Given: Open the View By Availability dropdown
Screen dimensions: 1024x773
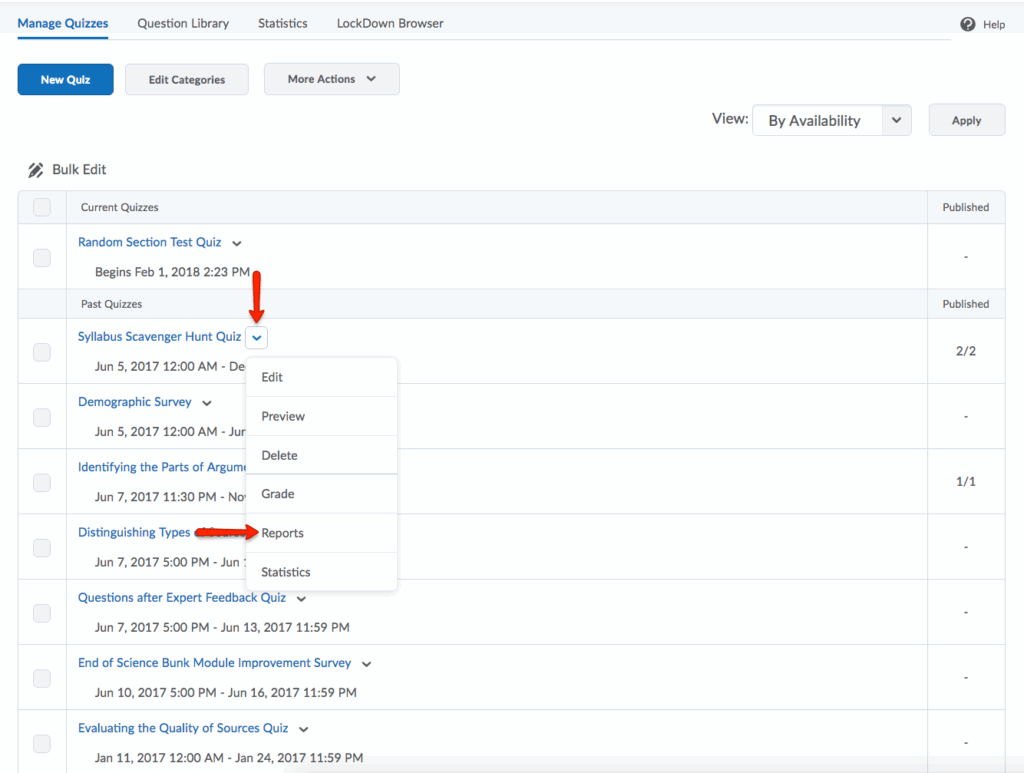Looking at the screenshot, I should 831,120.
